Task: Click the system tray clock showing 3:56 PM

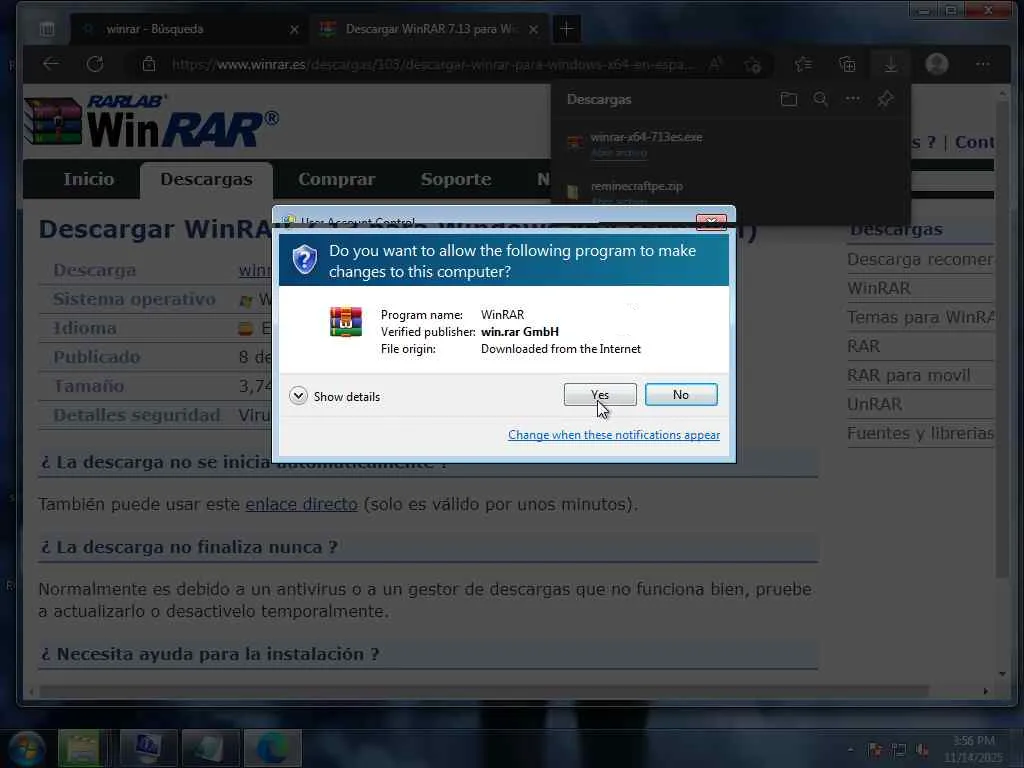Action: coord(973,748)
